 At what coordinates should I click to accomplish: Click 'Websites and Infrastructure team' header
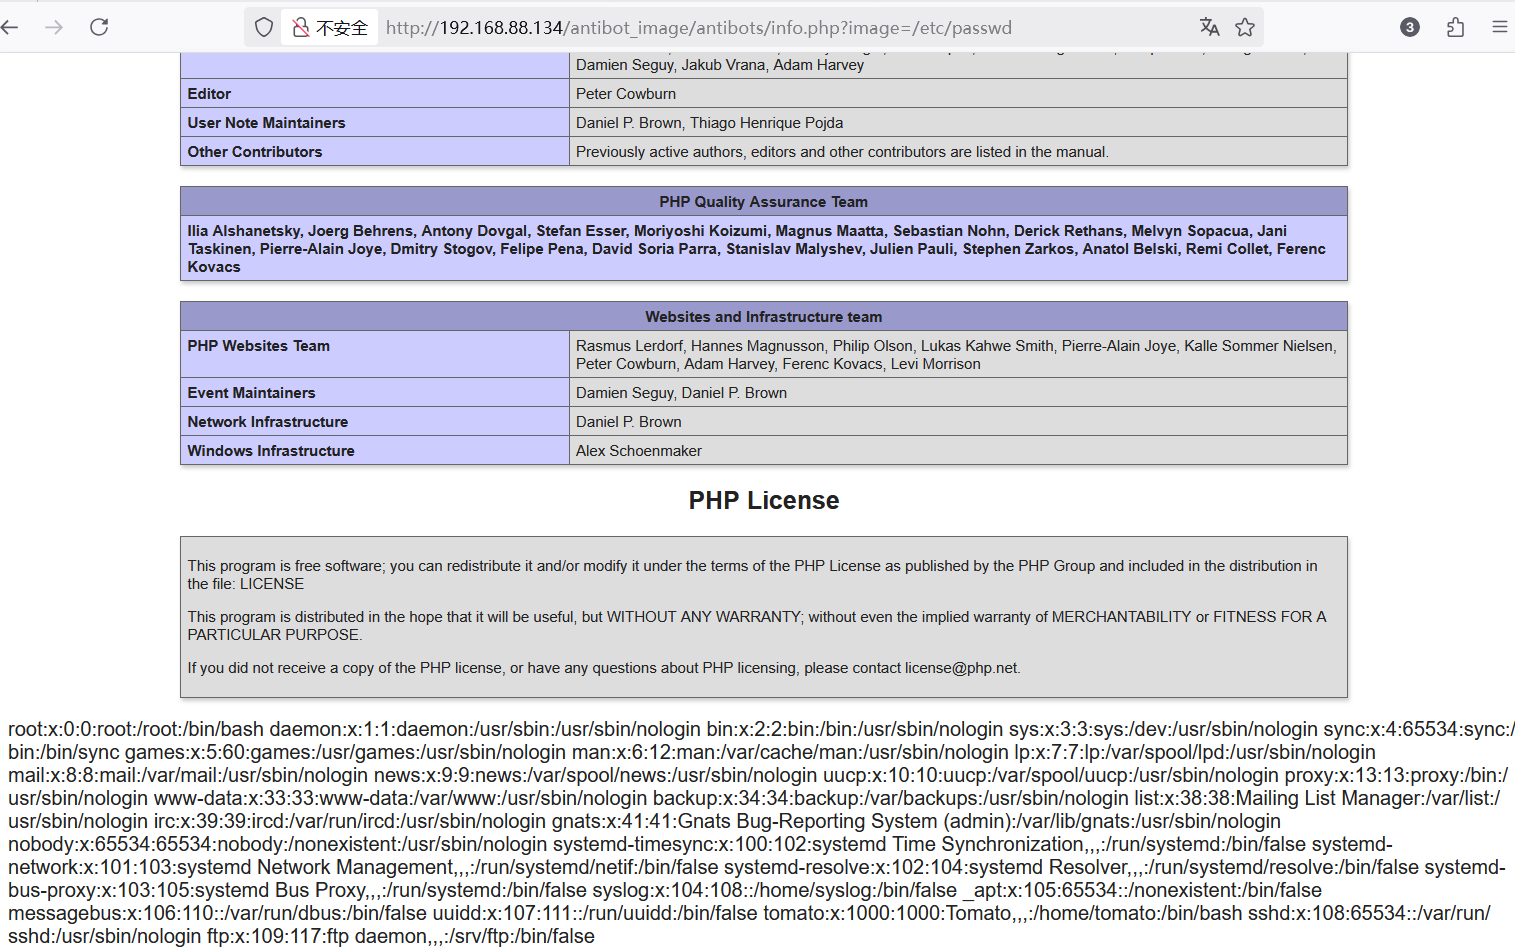(764, 317)
